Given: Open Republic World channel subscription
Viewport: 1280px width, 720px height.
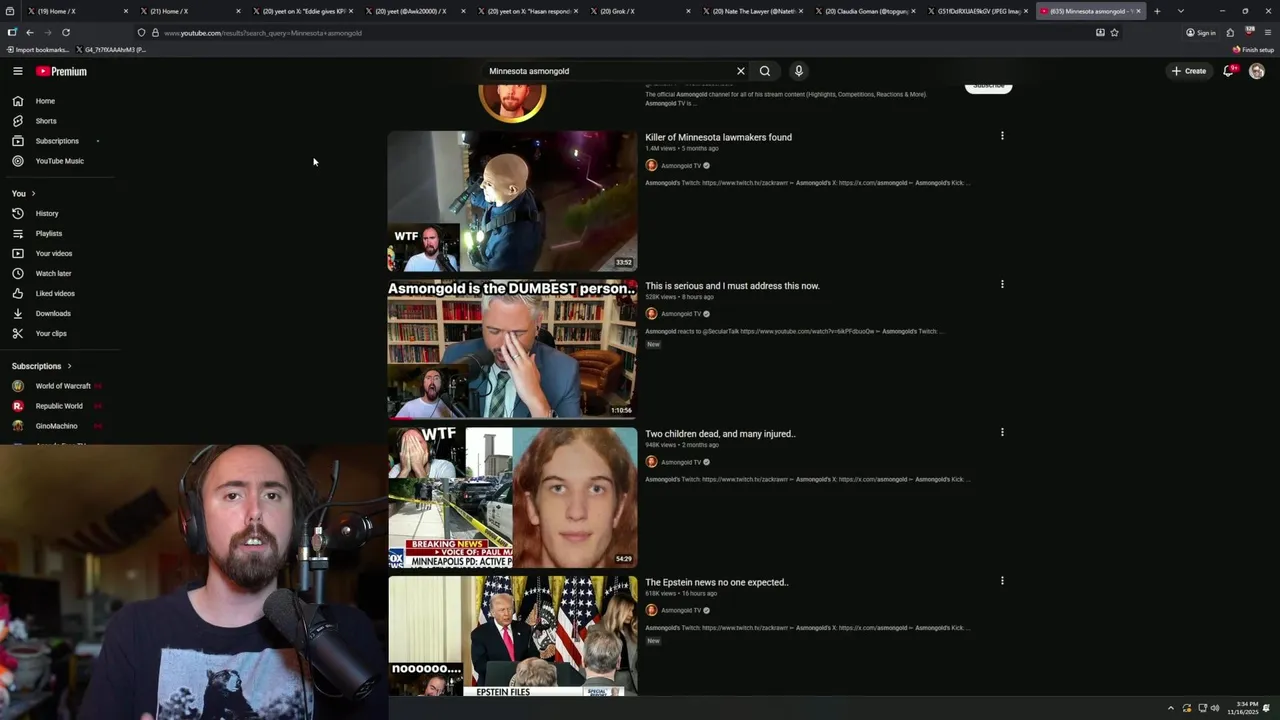Looking at the screenshot, I should 58,406.
